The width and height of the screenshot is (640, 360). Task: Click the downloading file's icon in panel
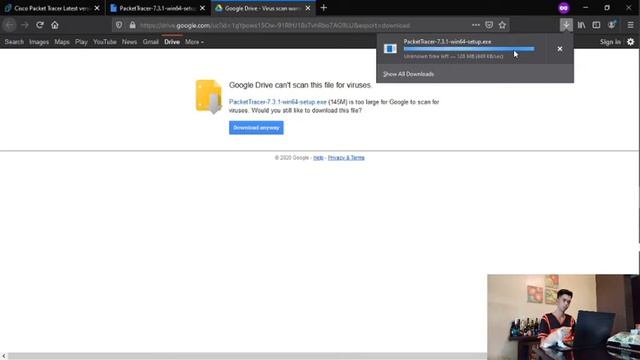(x=390, y=49)
